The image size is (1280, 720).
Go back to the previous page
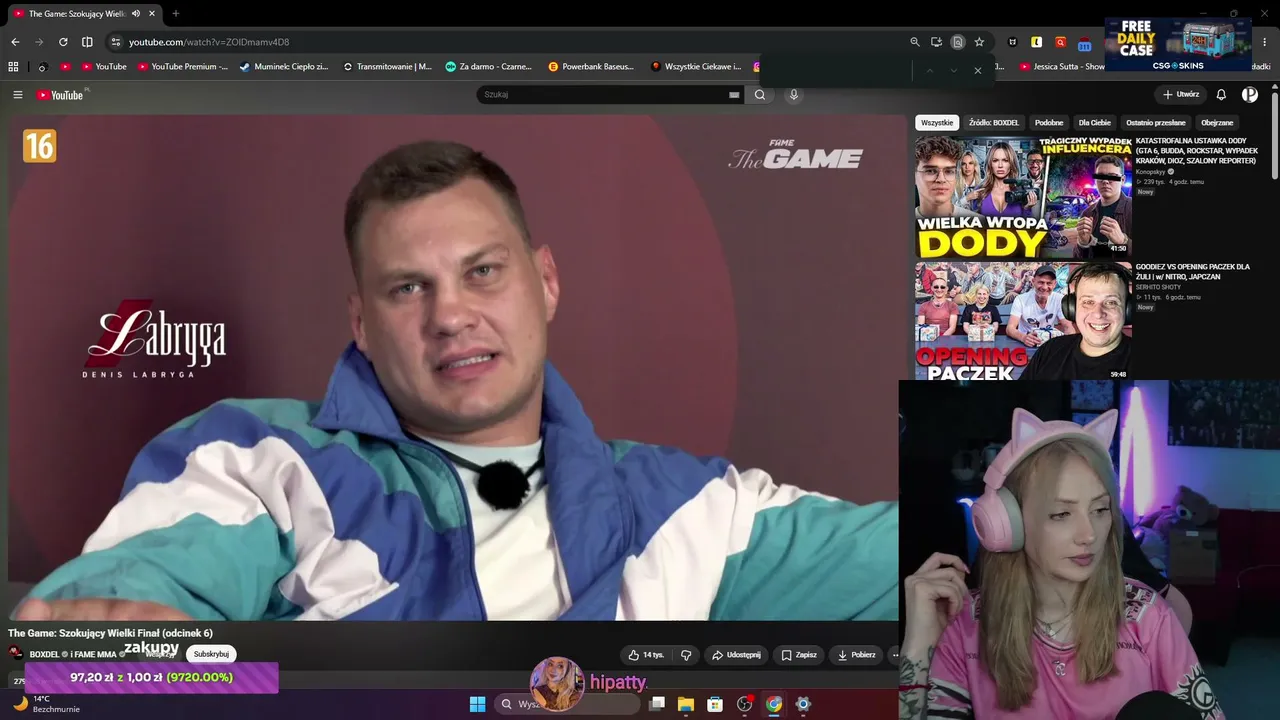click(x=15, y=42)
